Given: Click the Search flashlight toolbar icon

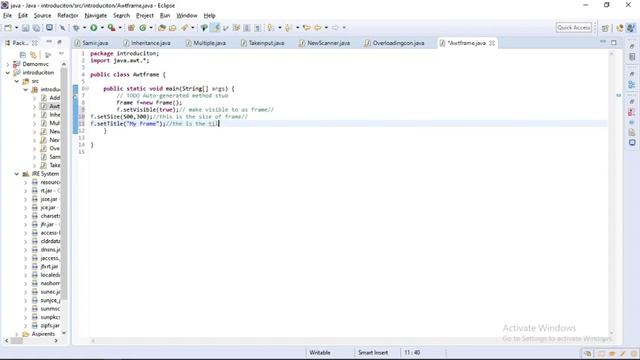Looking at the screenshot, I should (x=184, y=28).
